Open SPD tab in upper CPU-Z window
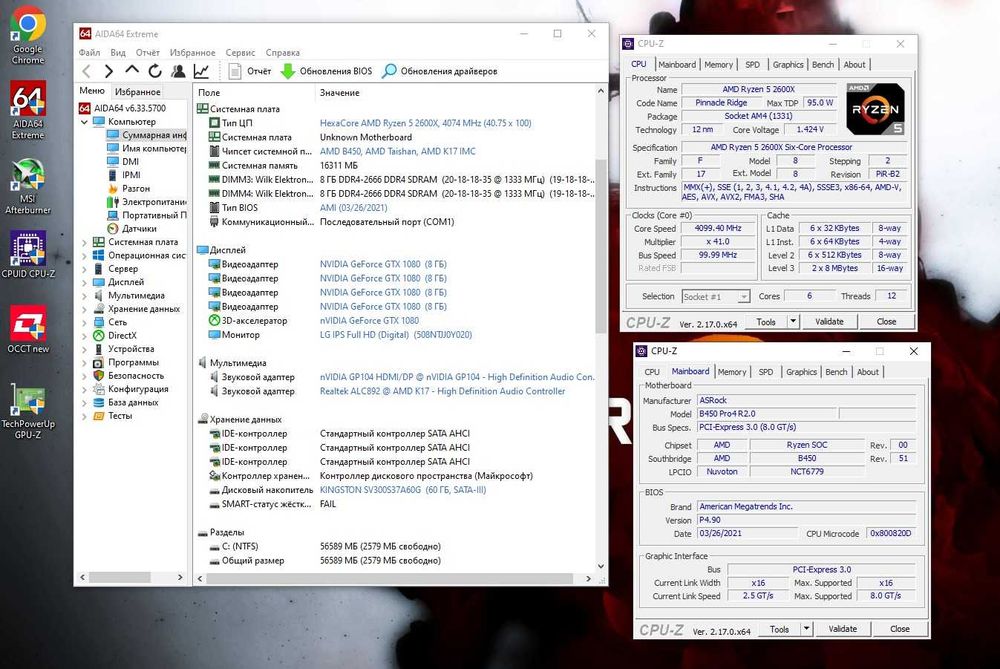This screenshot has height=669, width=1000. point(753,64)
